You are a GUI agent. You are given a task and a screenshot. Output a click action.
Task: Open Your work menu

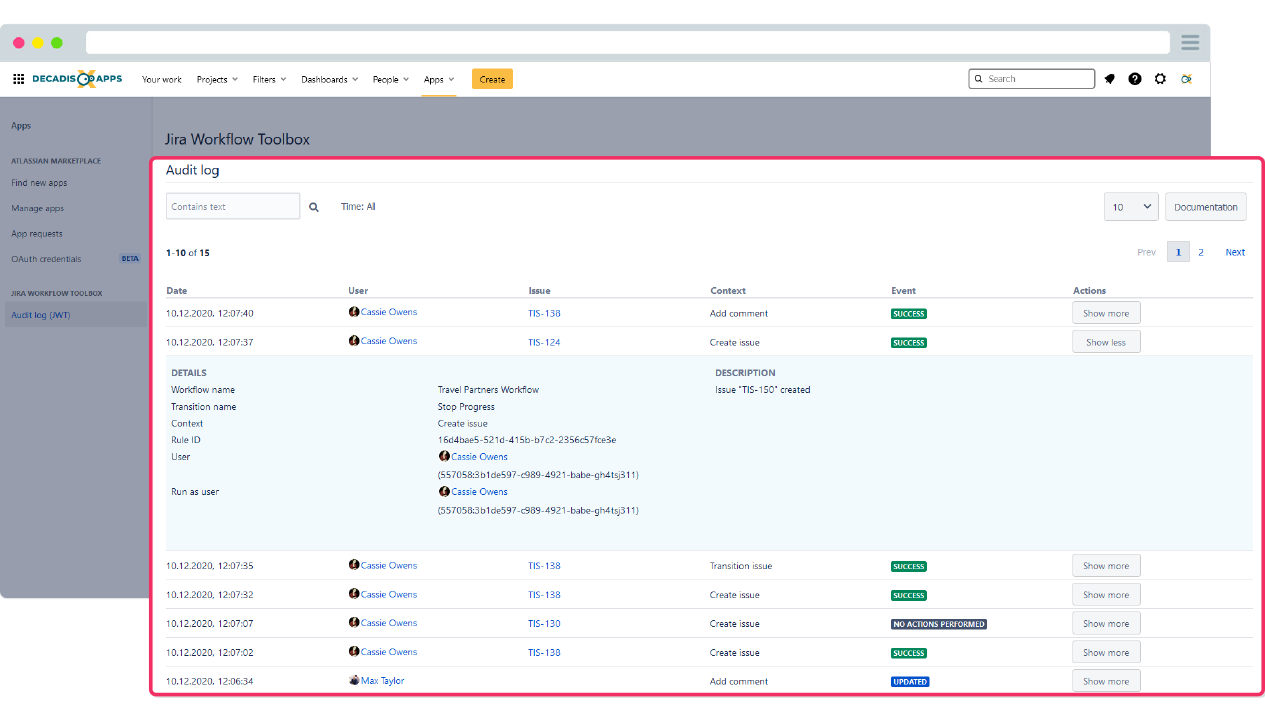[x=162, y=79]
